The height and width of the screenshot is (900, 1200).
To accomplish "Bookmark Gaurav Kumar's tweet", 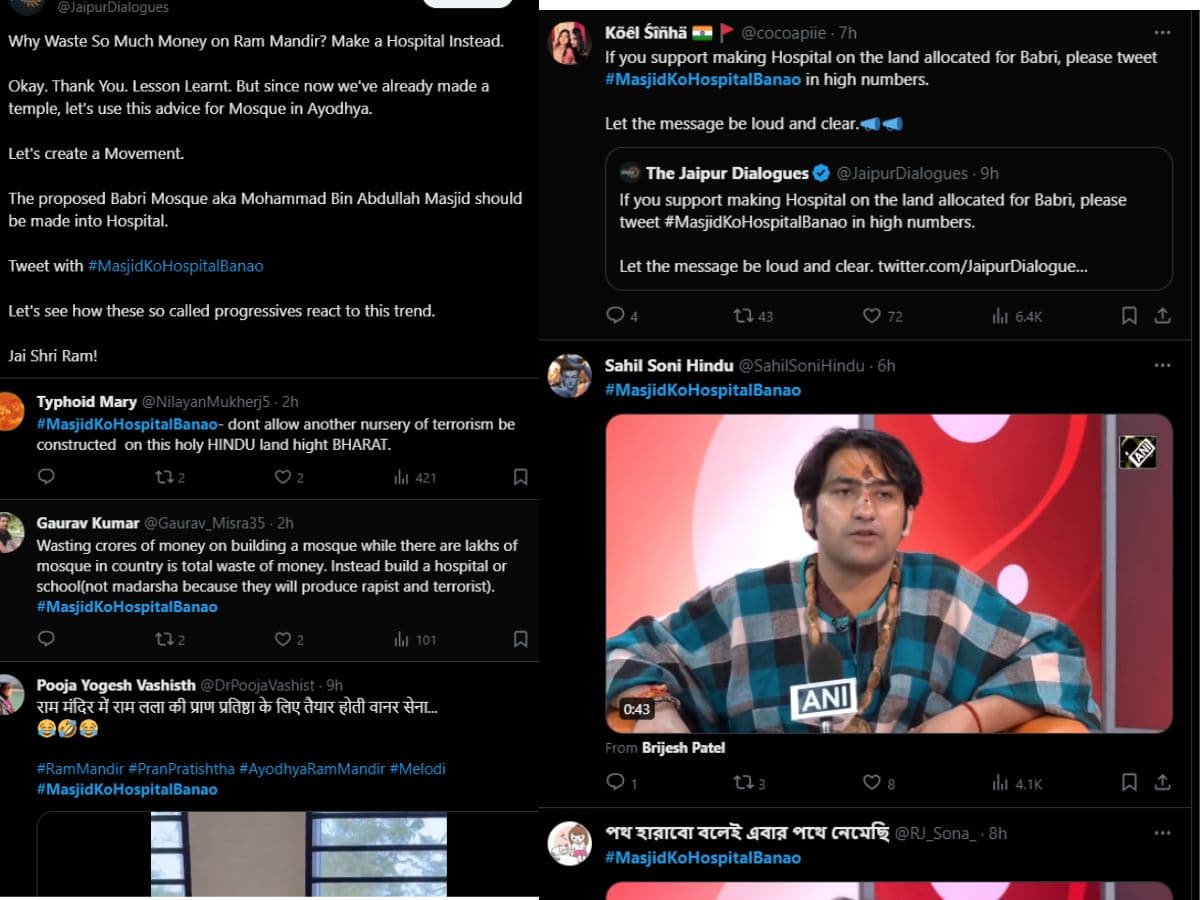I will point(520,639).
